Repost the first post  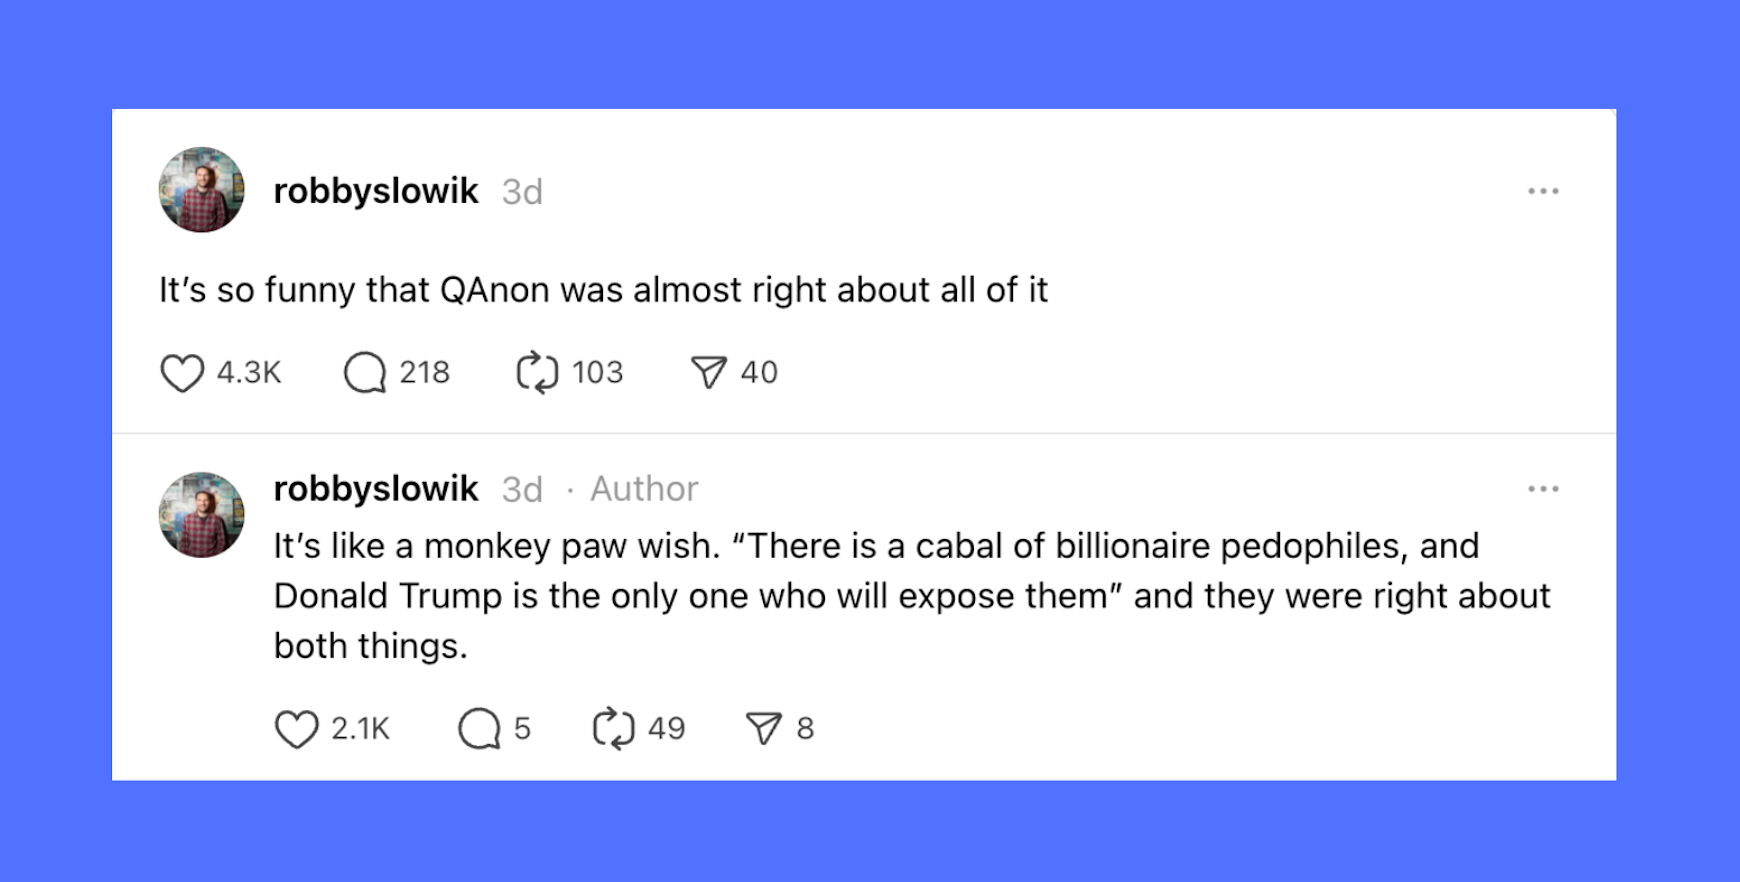[x=537, y=371]
